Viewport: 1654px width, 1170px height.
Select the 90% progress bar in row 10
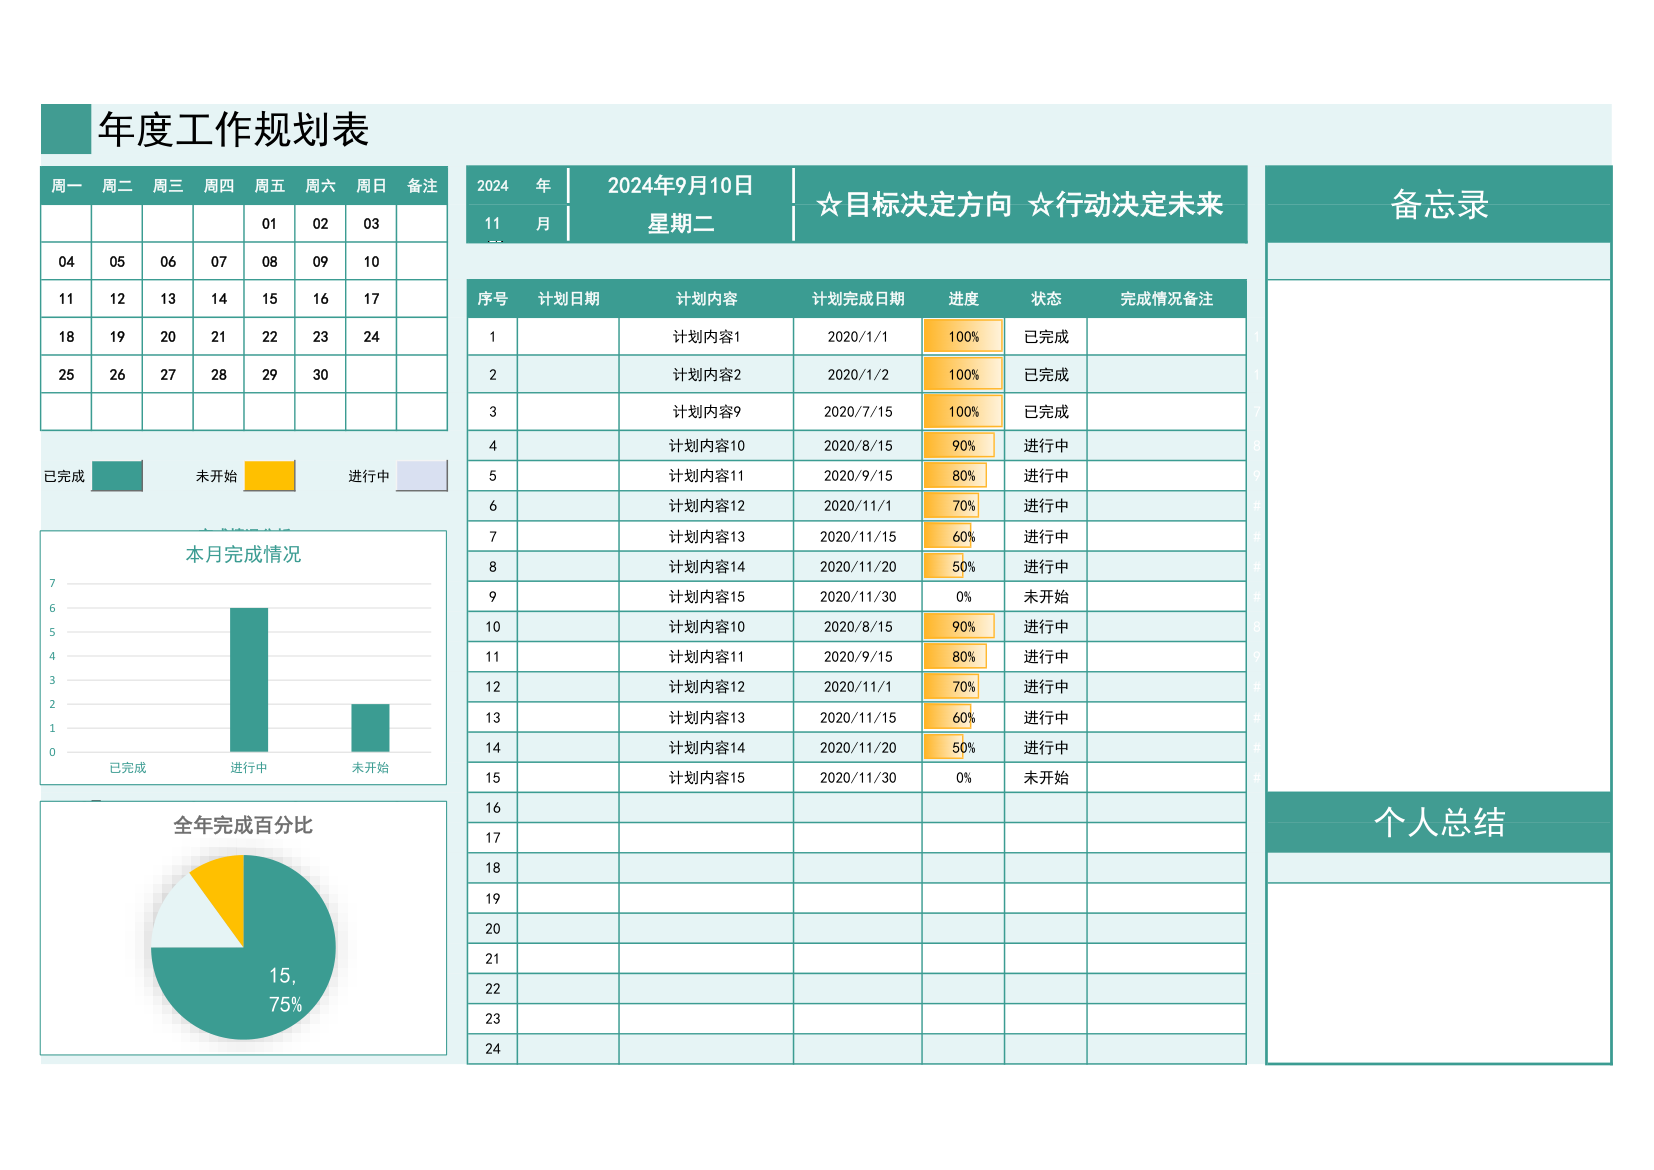pos(958,627)
